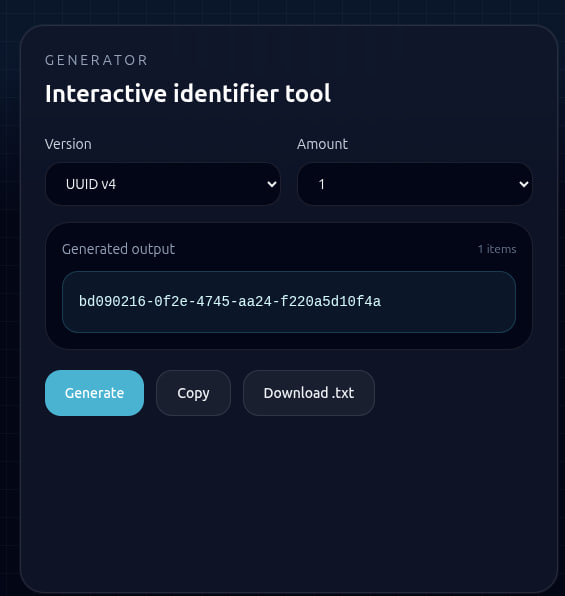The image size is (565, 596).
Task: Click the 'Interactive identifier tool' heading
Action: [188, 94]
